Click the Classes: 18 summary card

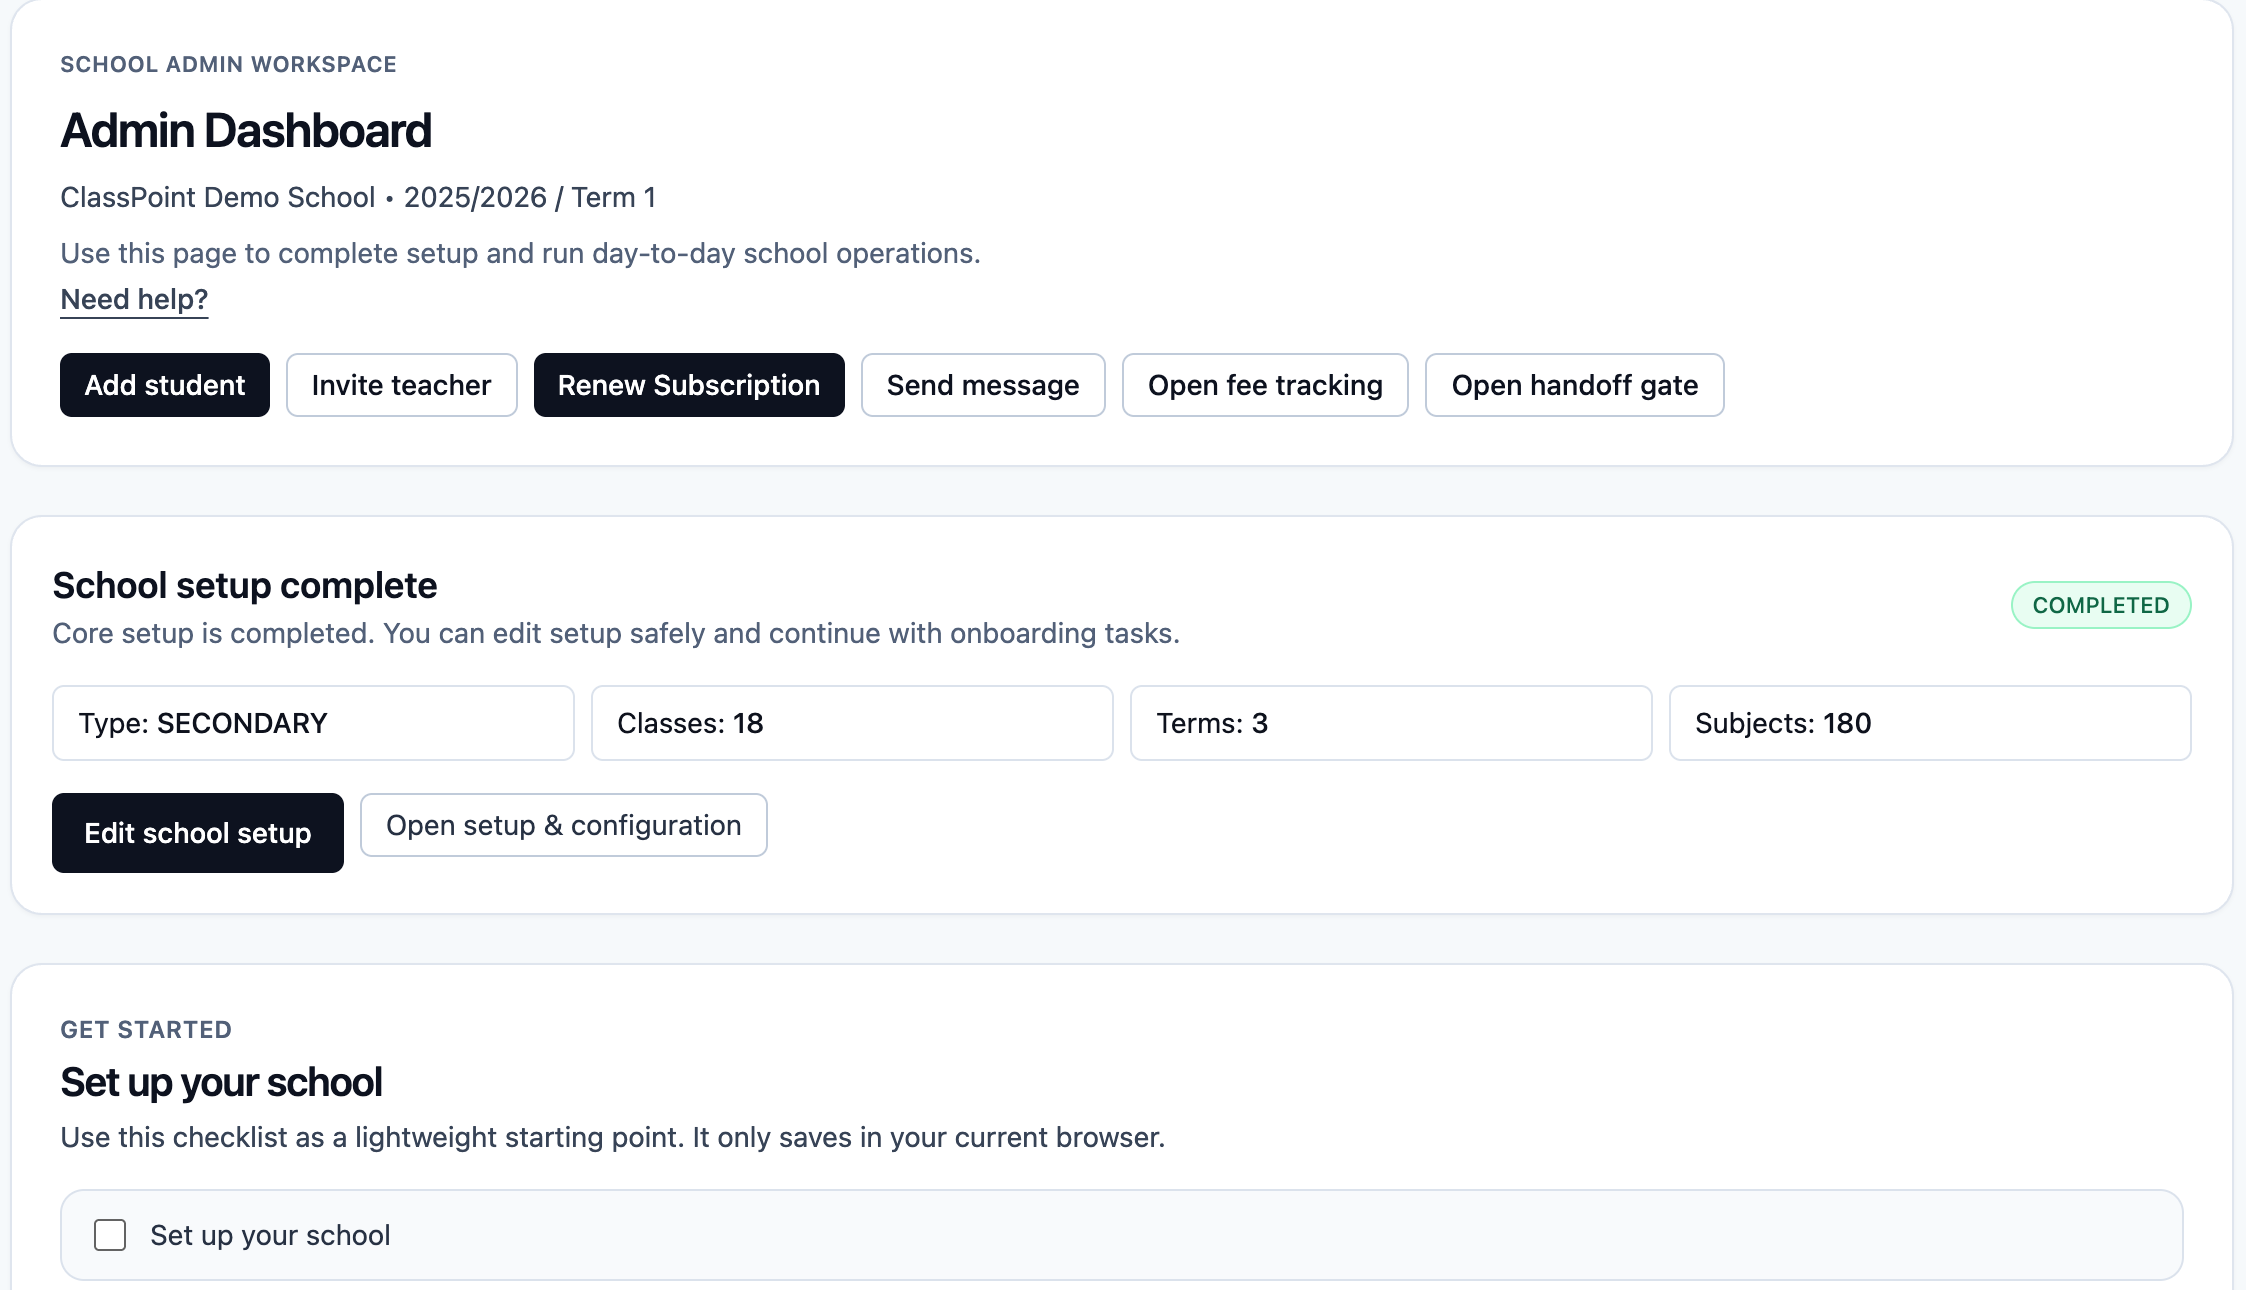[x=851, y=723]
